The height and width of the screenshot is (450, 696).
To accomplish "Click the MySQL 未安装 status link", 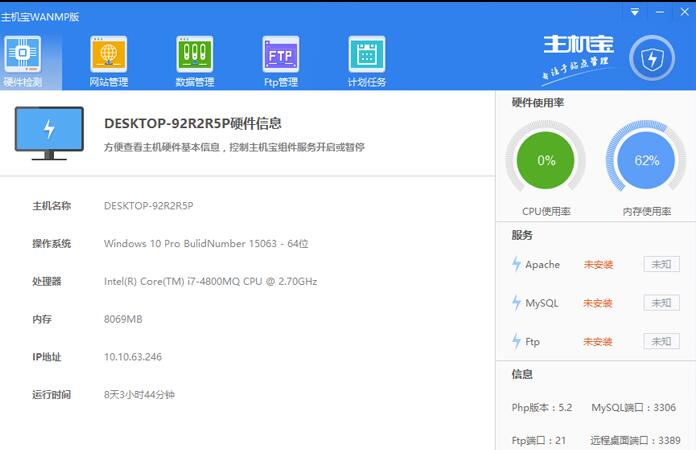I will point(598,303).
